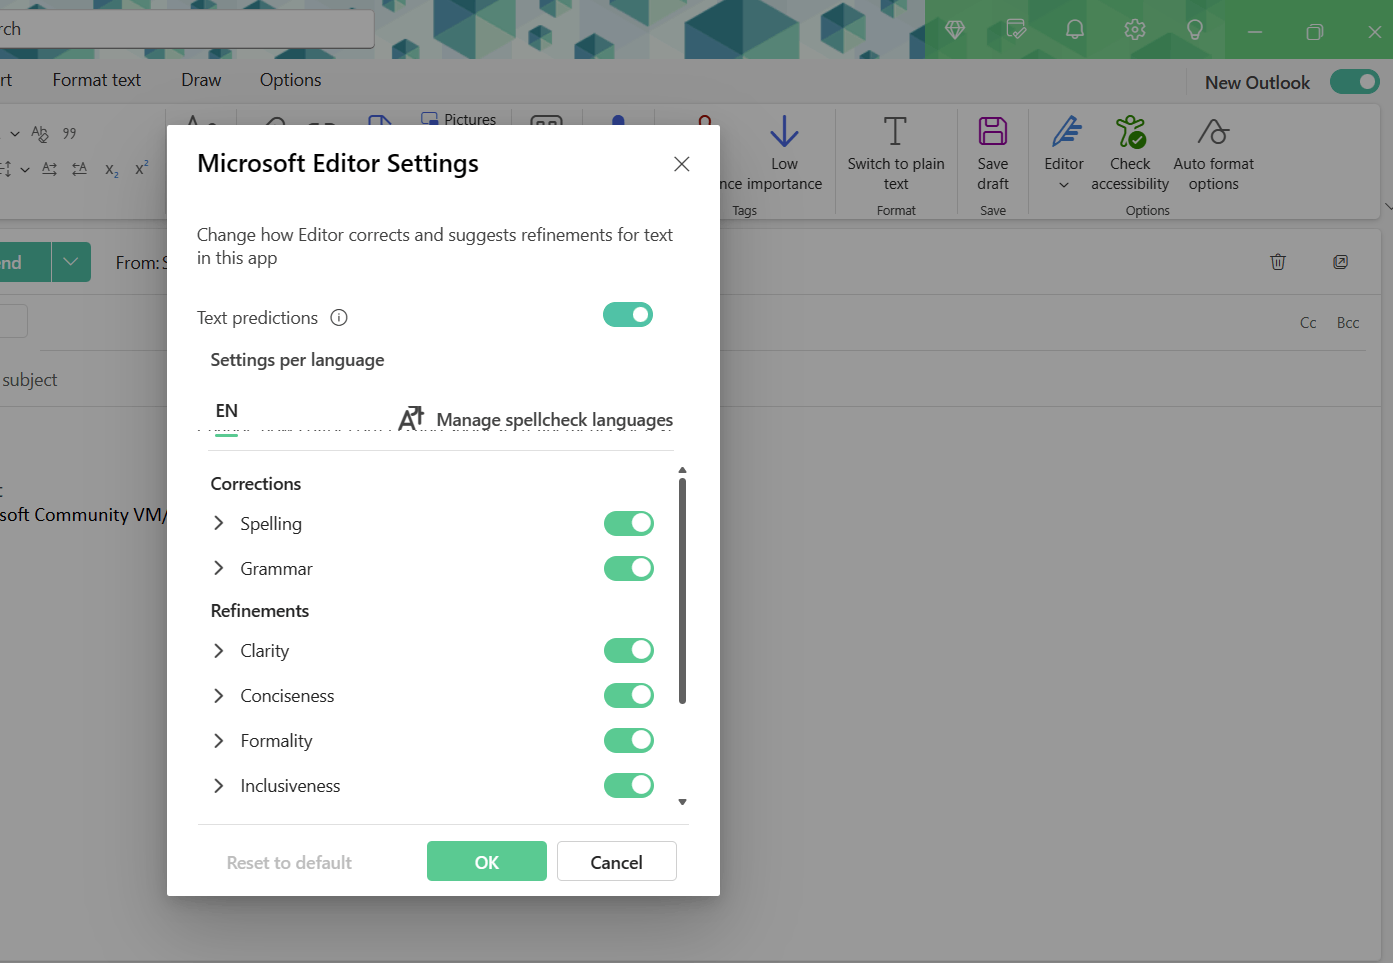Expand the Formality options
Screen dimensions: 1393x963
point(219,740)
